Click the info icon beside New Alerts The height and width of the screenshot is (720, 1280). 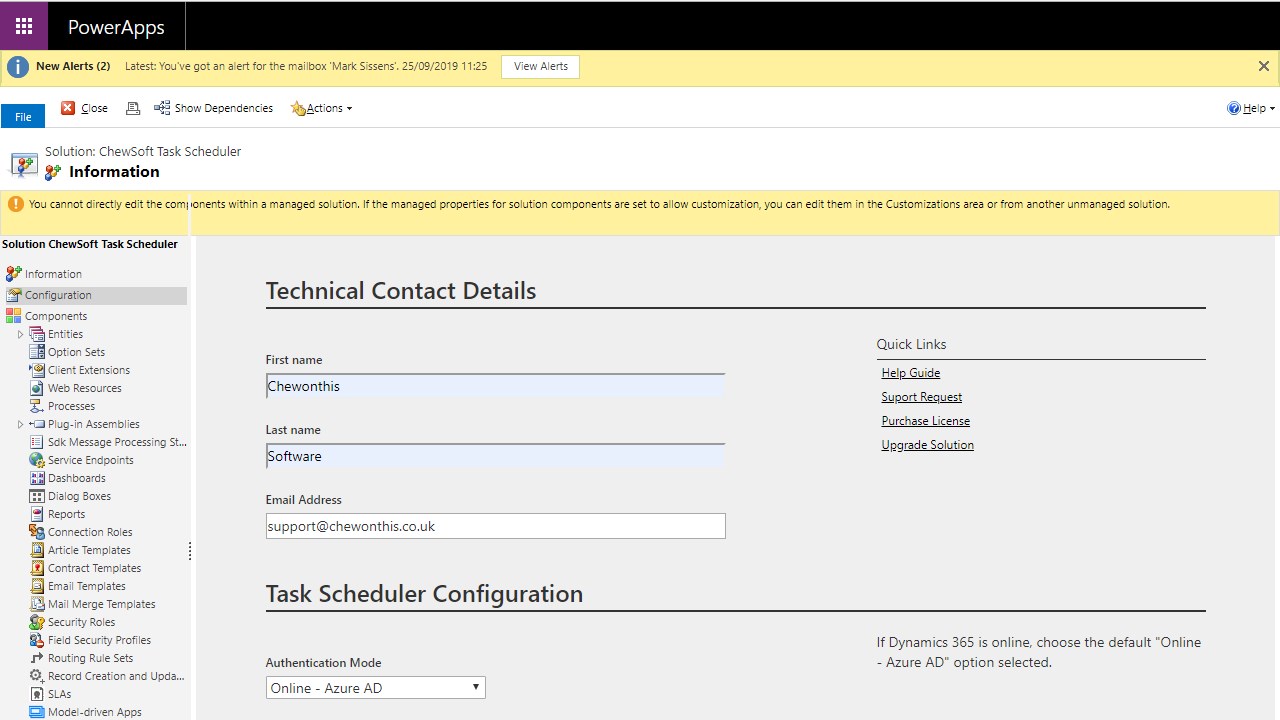point(18,67)
